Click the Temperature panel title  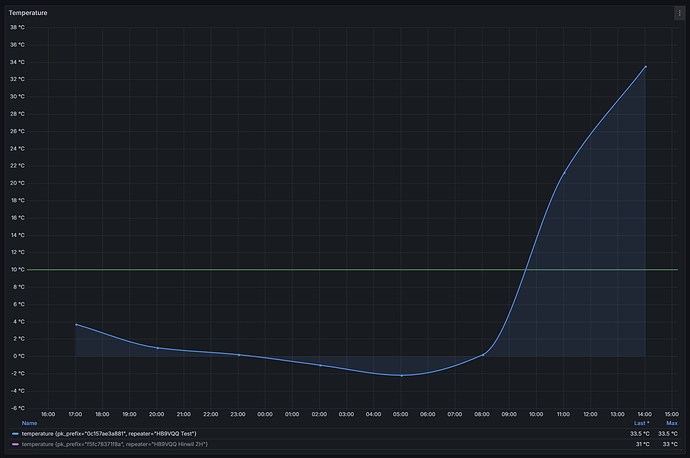pos(28,13)
